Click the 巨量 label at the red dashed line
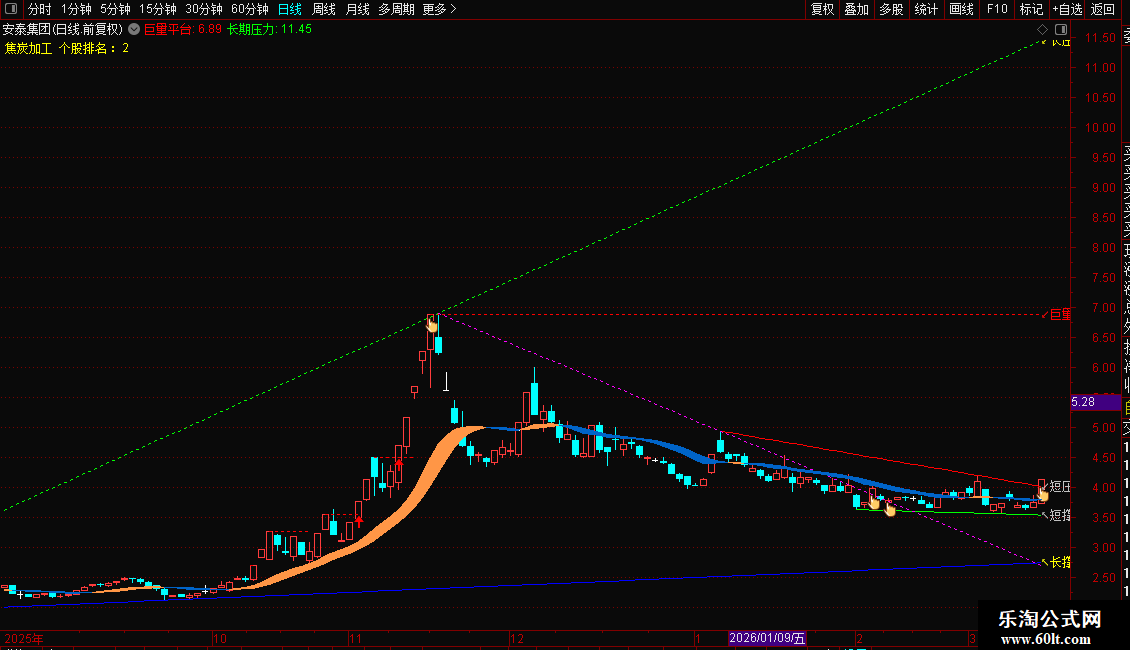This screenshot has width=1130, height=650. 1060,314
